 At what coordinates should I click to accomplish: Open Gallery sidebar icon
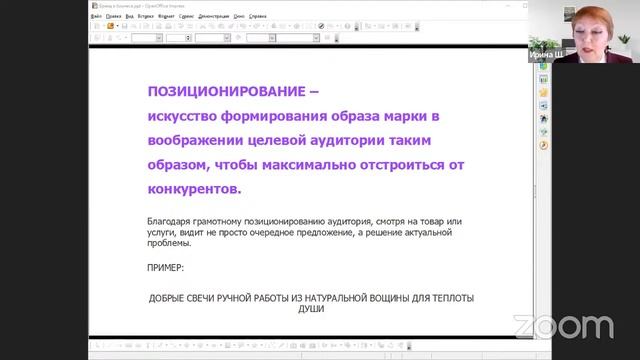click(x=543, y=132)
